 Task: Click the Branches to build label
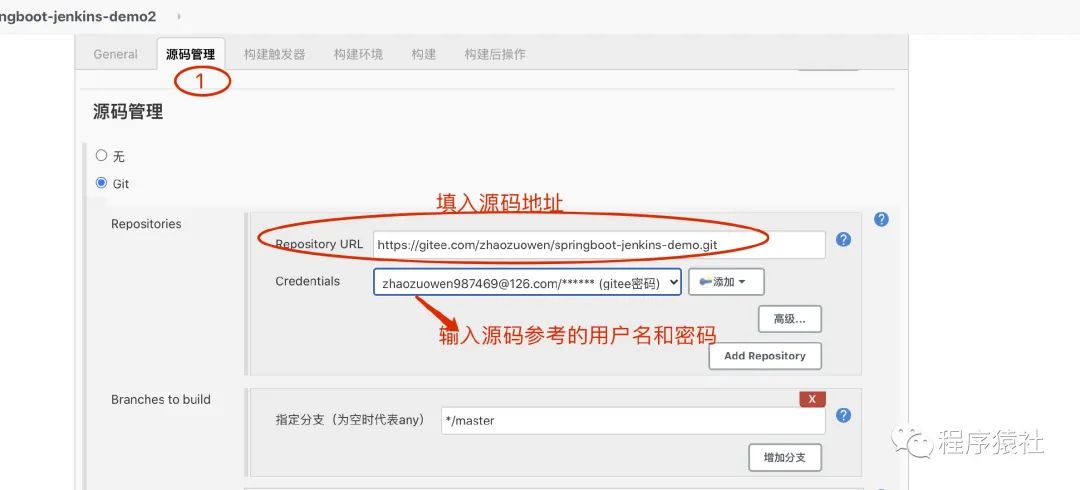(160, 399)
